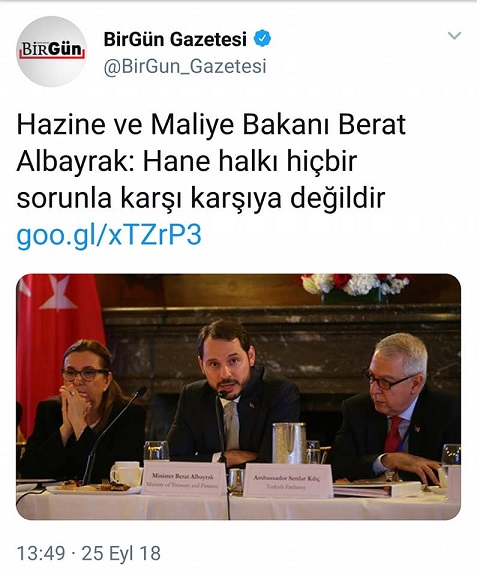Click the blue verified badge
This screenshot has height=576, width=477.
coord(263,39)
